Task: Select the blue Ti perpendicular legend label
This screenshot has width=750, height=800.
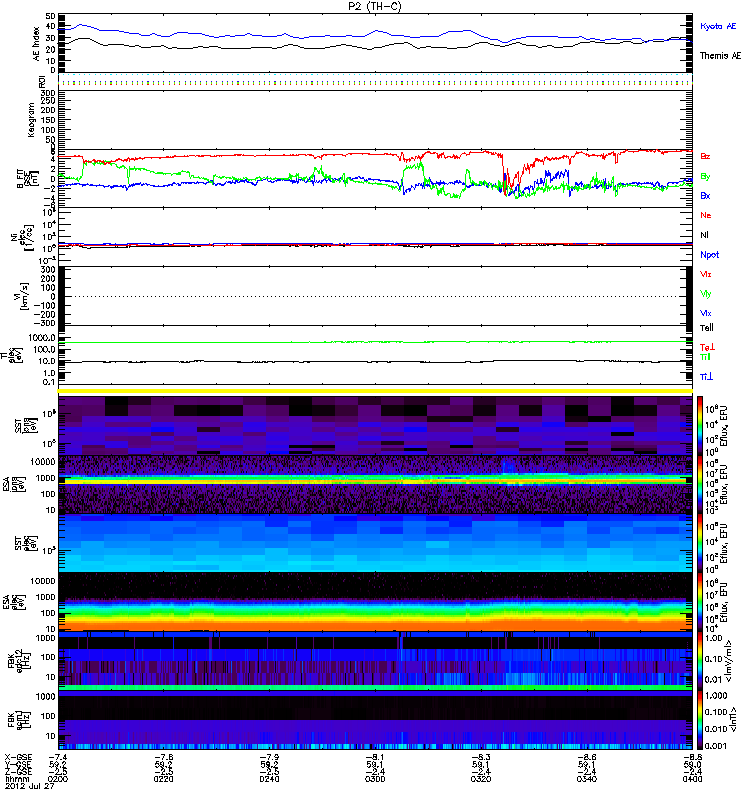Action: point(706,377)
